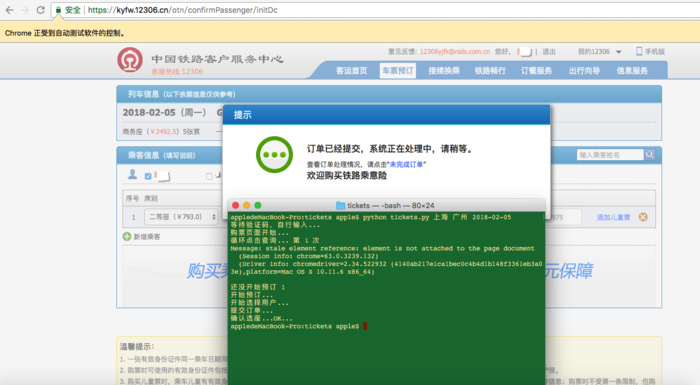Screen dimensions: 700x385
Task: Tick the second unchecked passenger checkbox
Action: point(209,176)
